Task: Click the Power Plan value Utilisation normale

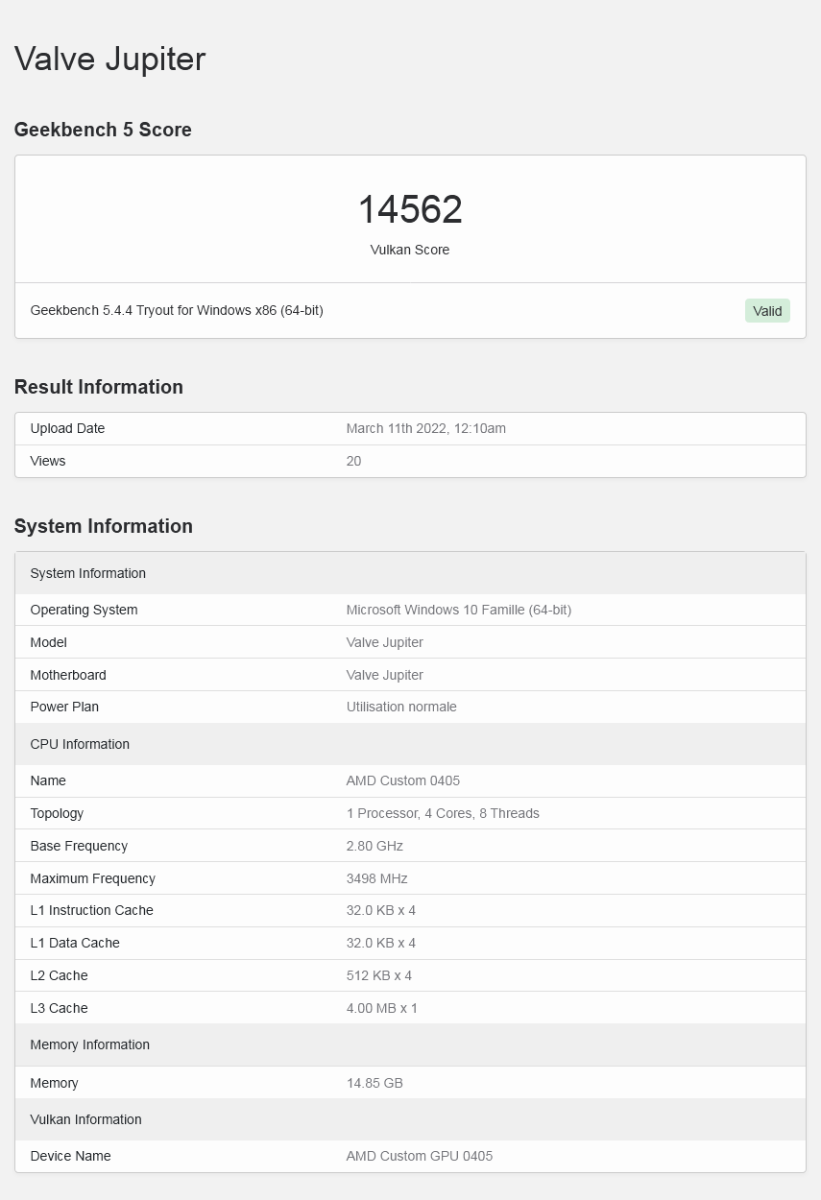Action: tap(401, 707)
